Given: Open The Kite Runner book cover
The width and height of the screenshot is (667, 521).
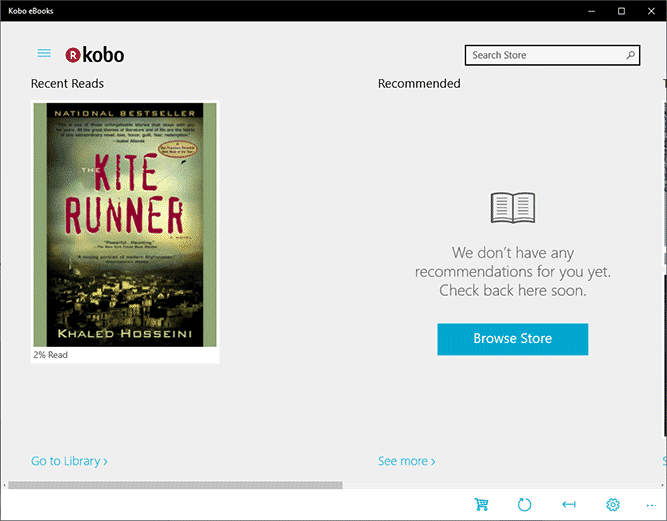Looking at the screenshot, I should coord(125,224).
